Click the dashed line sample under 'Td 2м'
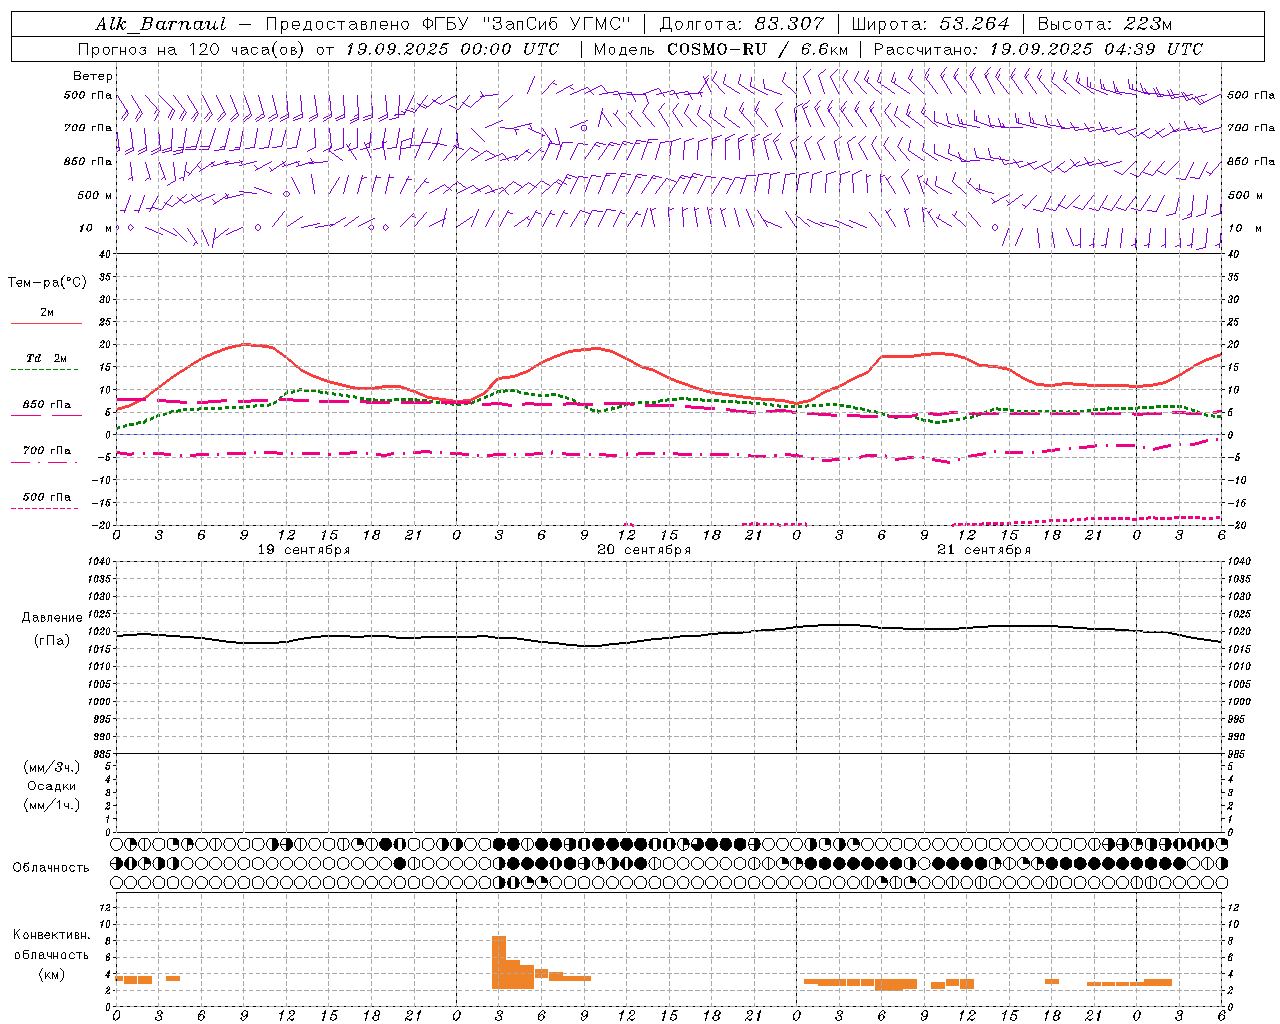The image size is (1280, 1024). coord(44,370)
